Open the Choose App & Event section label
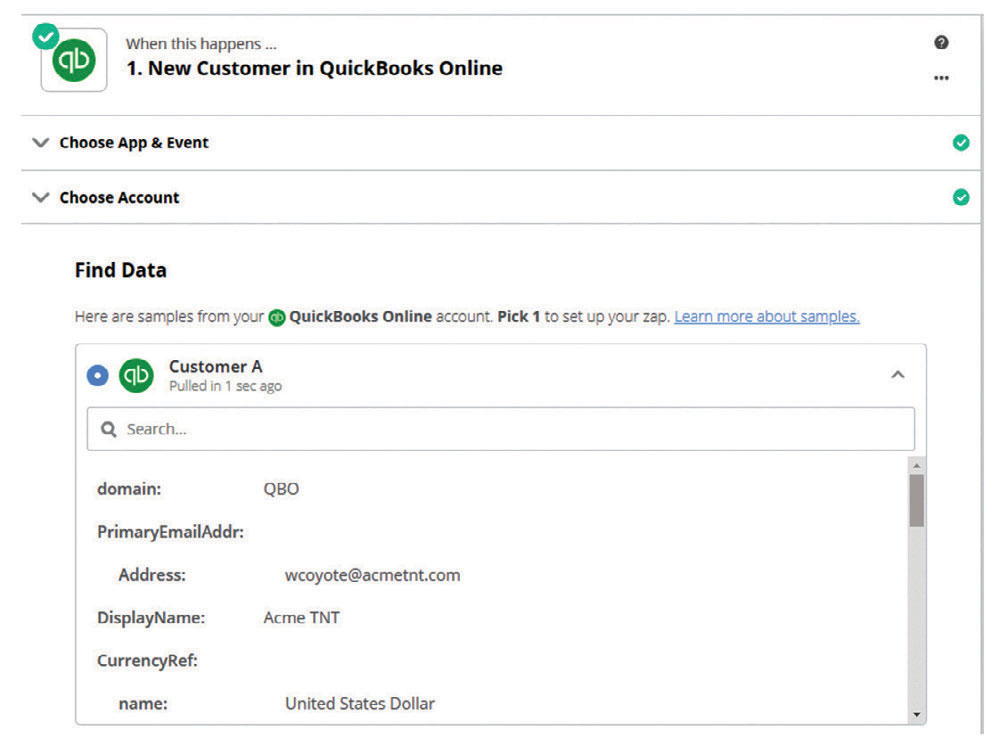 (134, 143)
